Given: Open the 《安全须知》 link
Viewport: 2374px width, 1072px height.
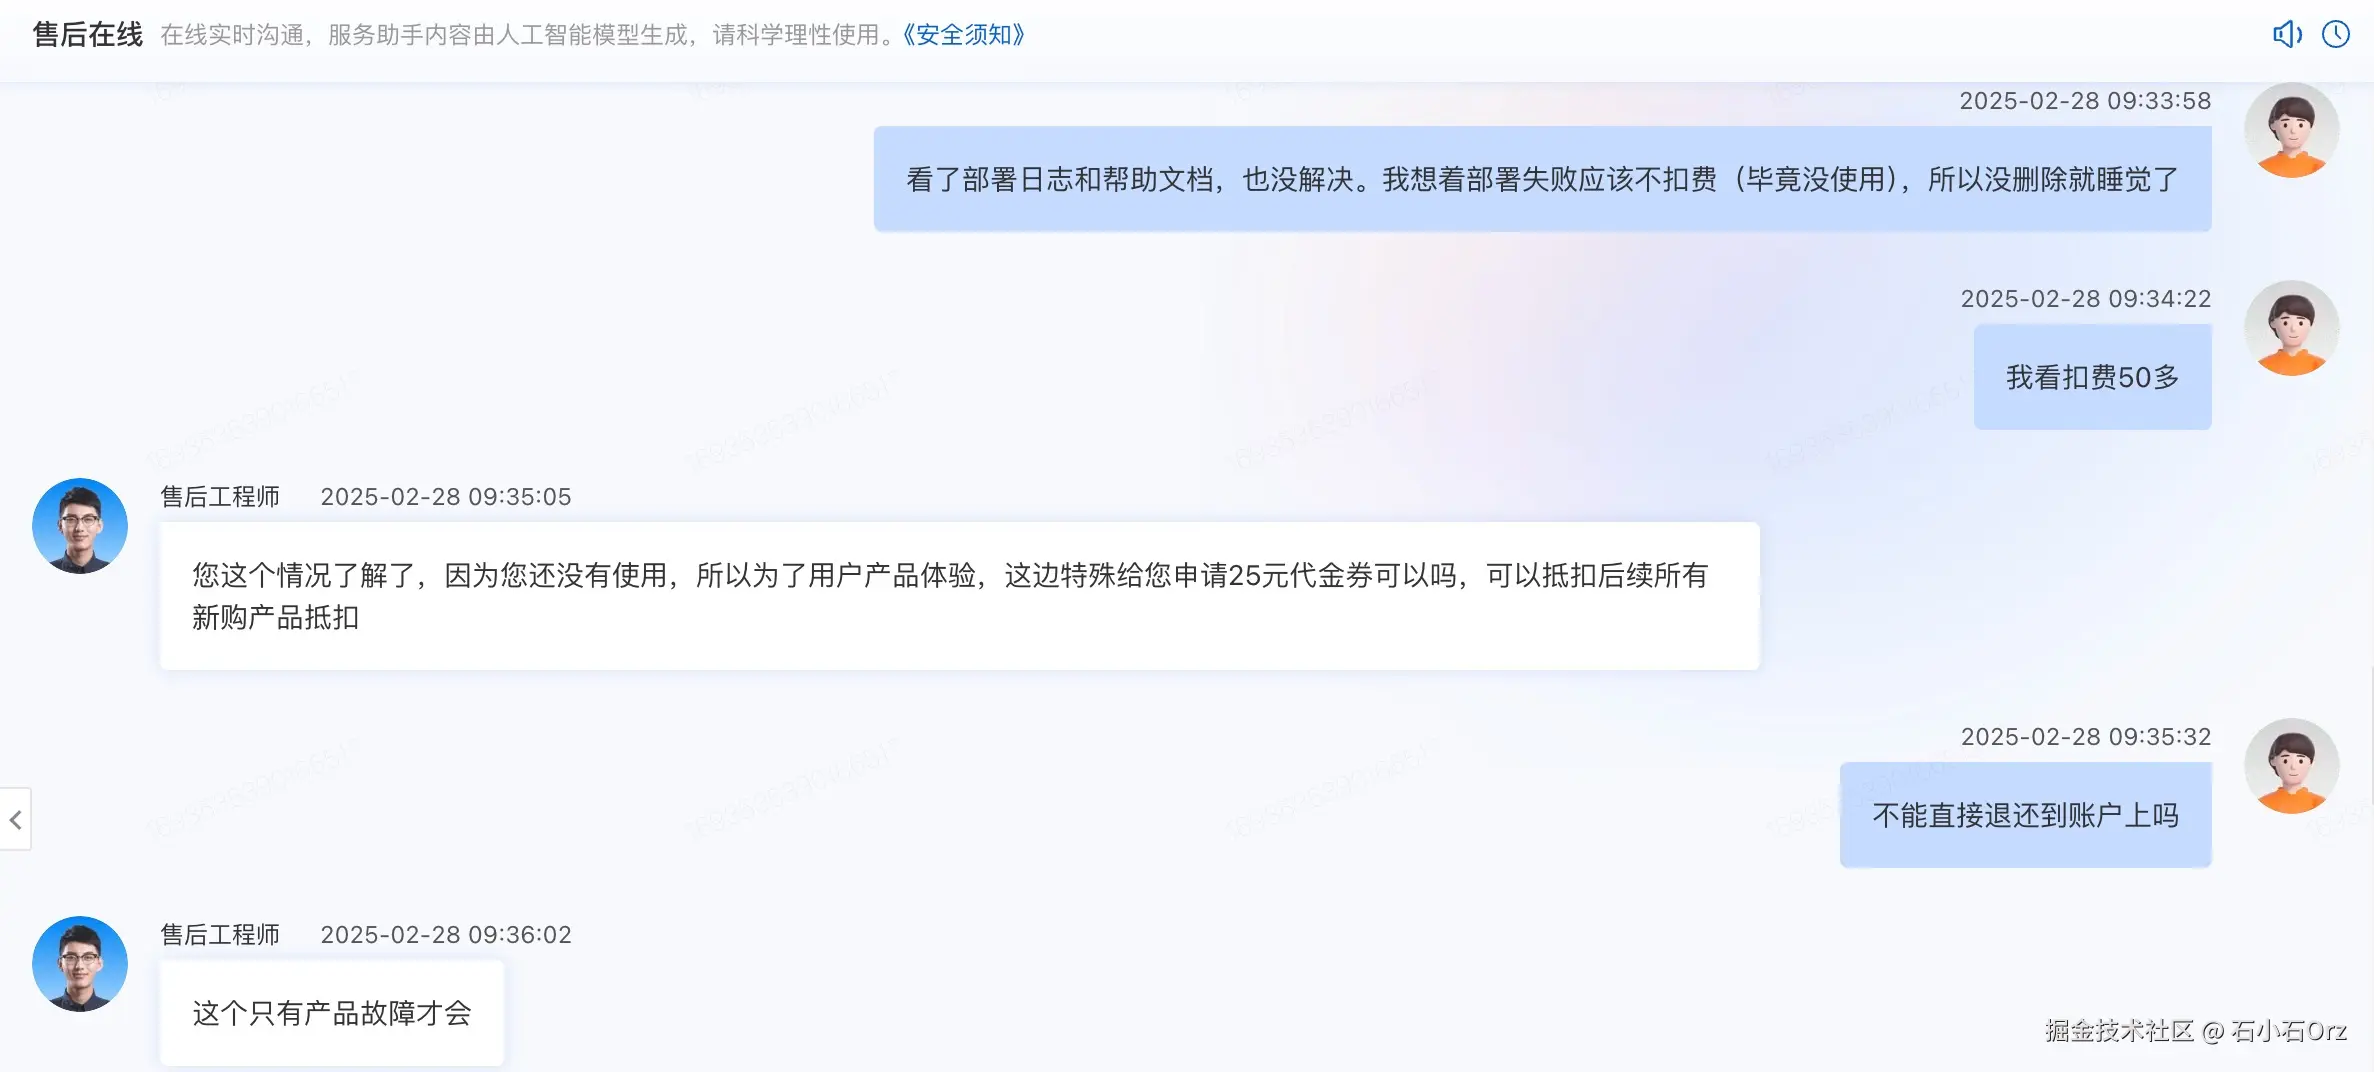Looking at the screenshot, I should click(964, 35).
